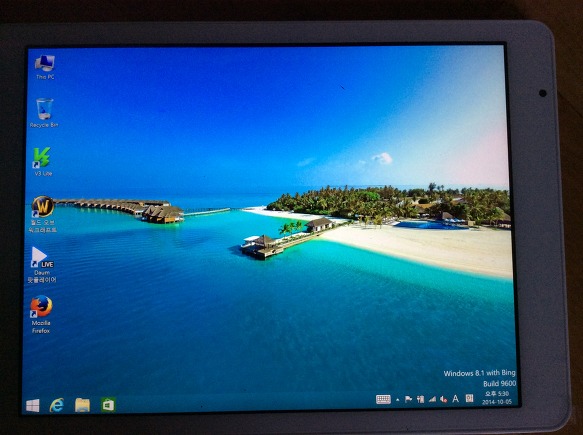Open the network signal tray icon
This screenshot has width=583, height=435.
pyautogui.click(x=432, y=399)
